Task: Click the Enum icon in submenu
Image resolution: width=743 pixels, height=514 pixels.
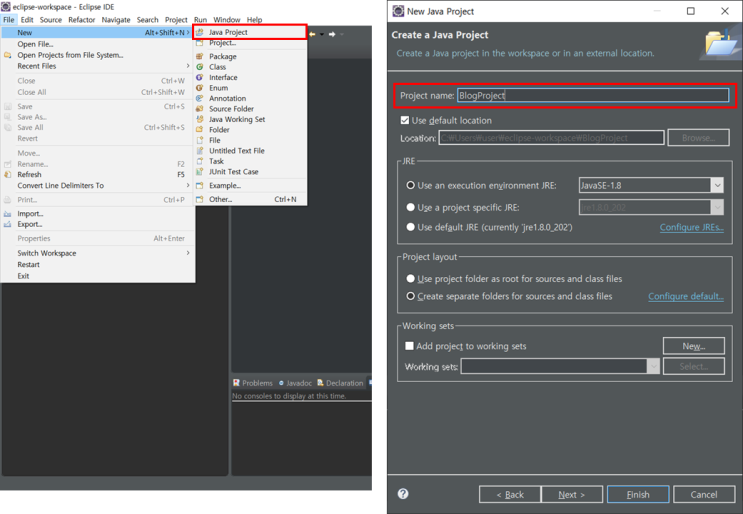Action: click(200, 88)
